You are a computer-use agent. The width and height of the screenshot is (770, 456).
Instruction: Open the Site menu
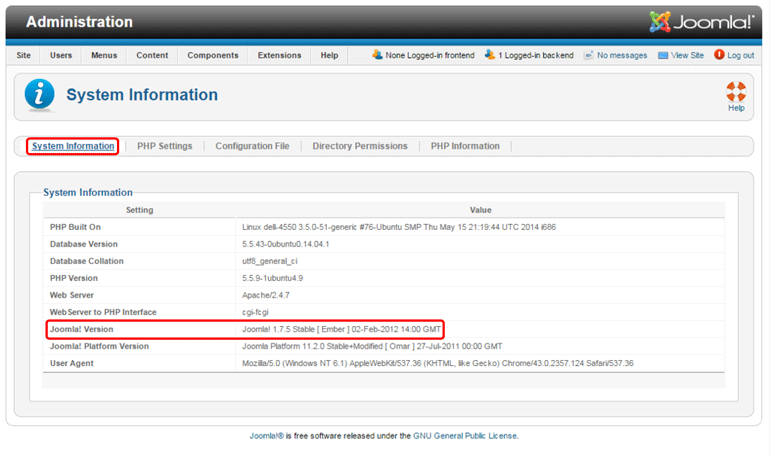point(24,56)
